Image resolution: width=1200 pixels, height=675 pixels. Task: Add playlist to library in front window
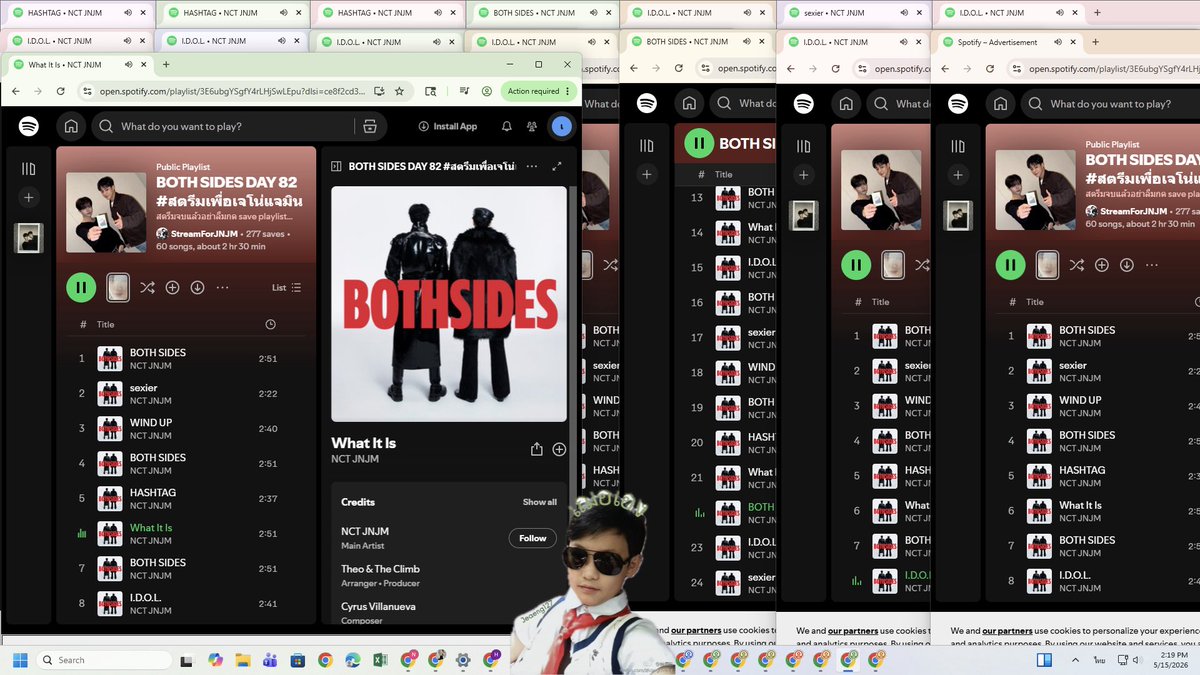point(172,287)
